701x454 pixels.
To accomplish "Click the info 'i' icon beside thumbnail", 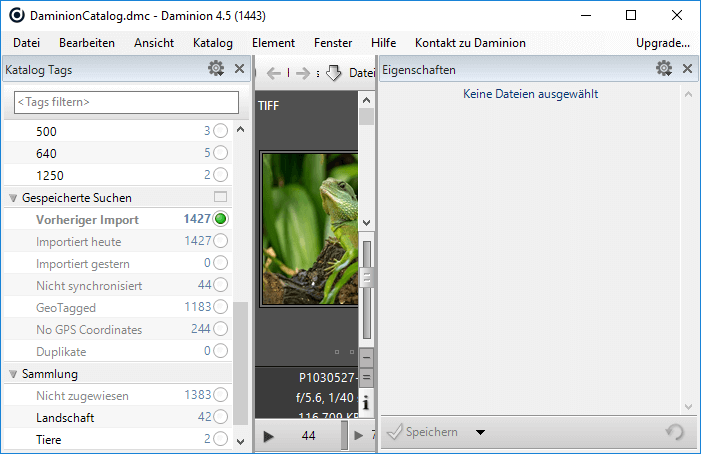I will tap(366, 402).
